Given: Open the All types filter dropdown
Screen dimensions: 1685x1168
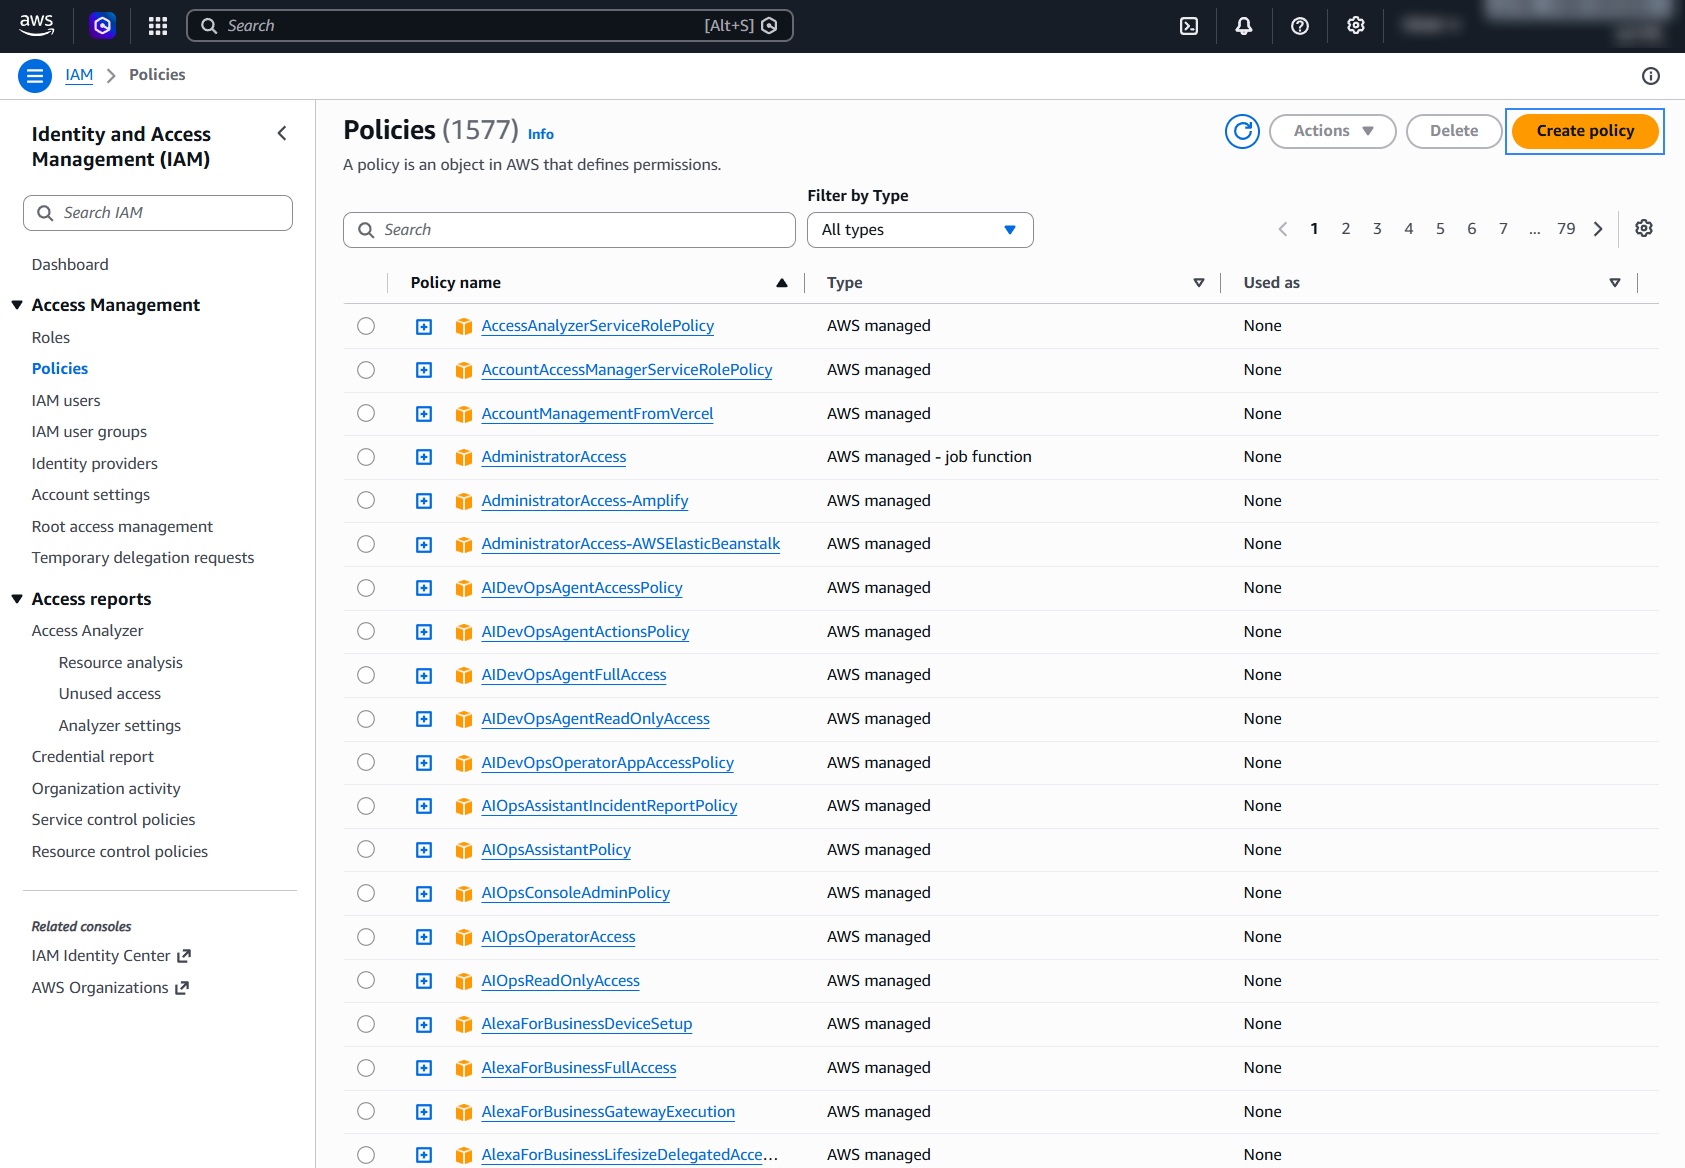Looking at the screenshot, I should 920,230.
